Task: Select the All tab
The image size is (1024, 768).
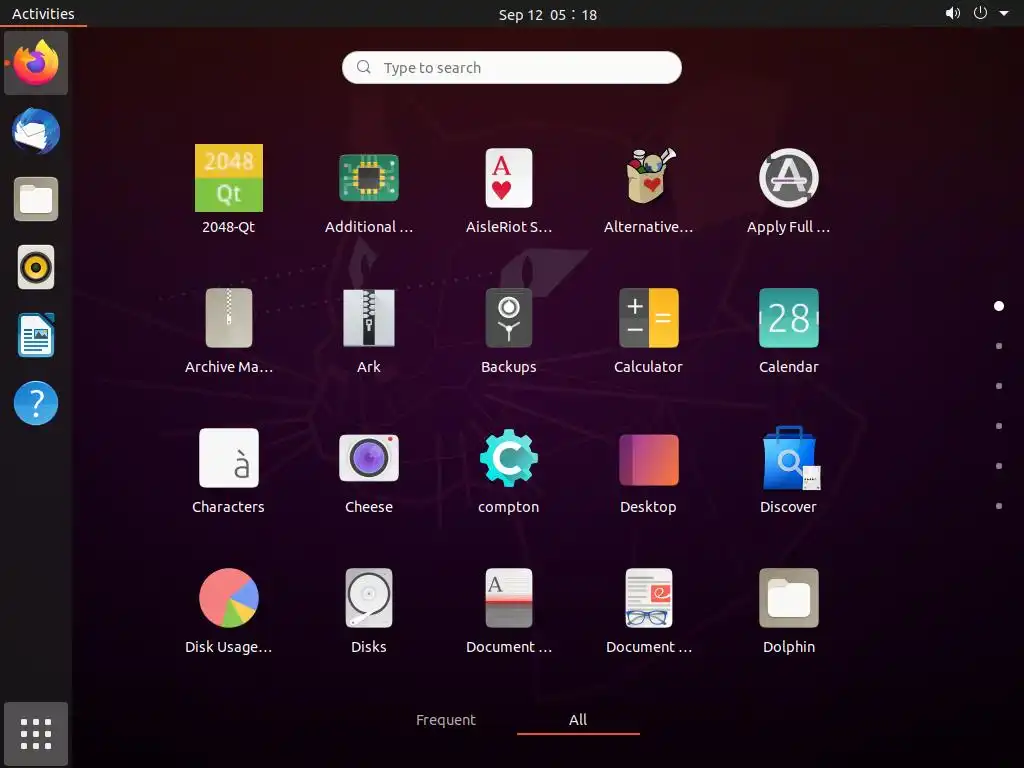Action: click(x=578, y=720)
